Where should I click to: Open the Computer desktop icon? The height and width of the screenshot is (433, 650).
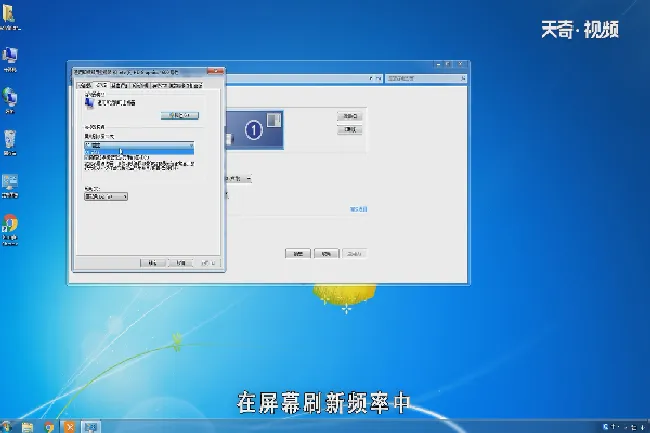[10, 59]
